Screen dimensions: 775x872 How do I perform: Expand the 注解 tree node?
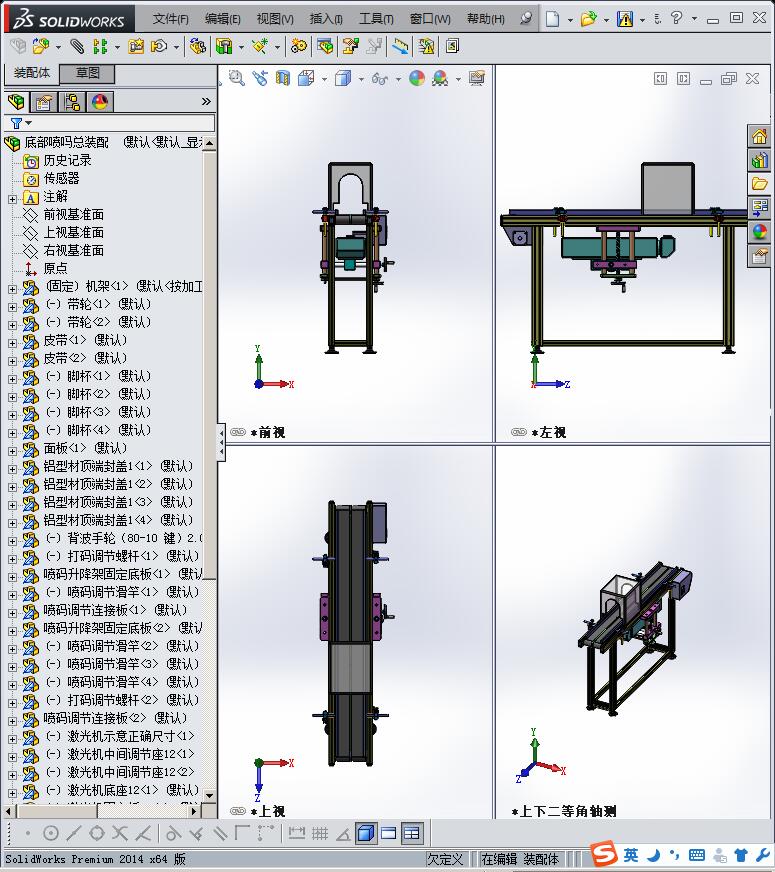[x=12, y=199]
